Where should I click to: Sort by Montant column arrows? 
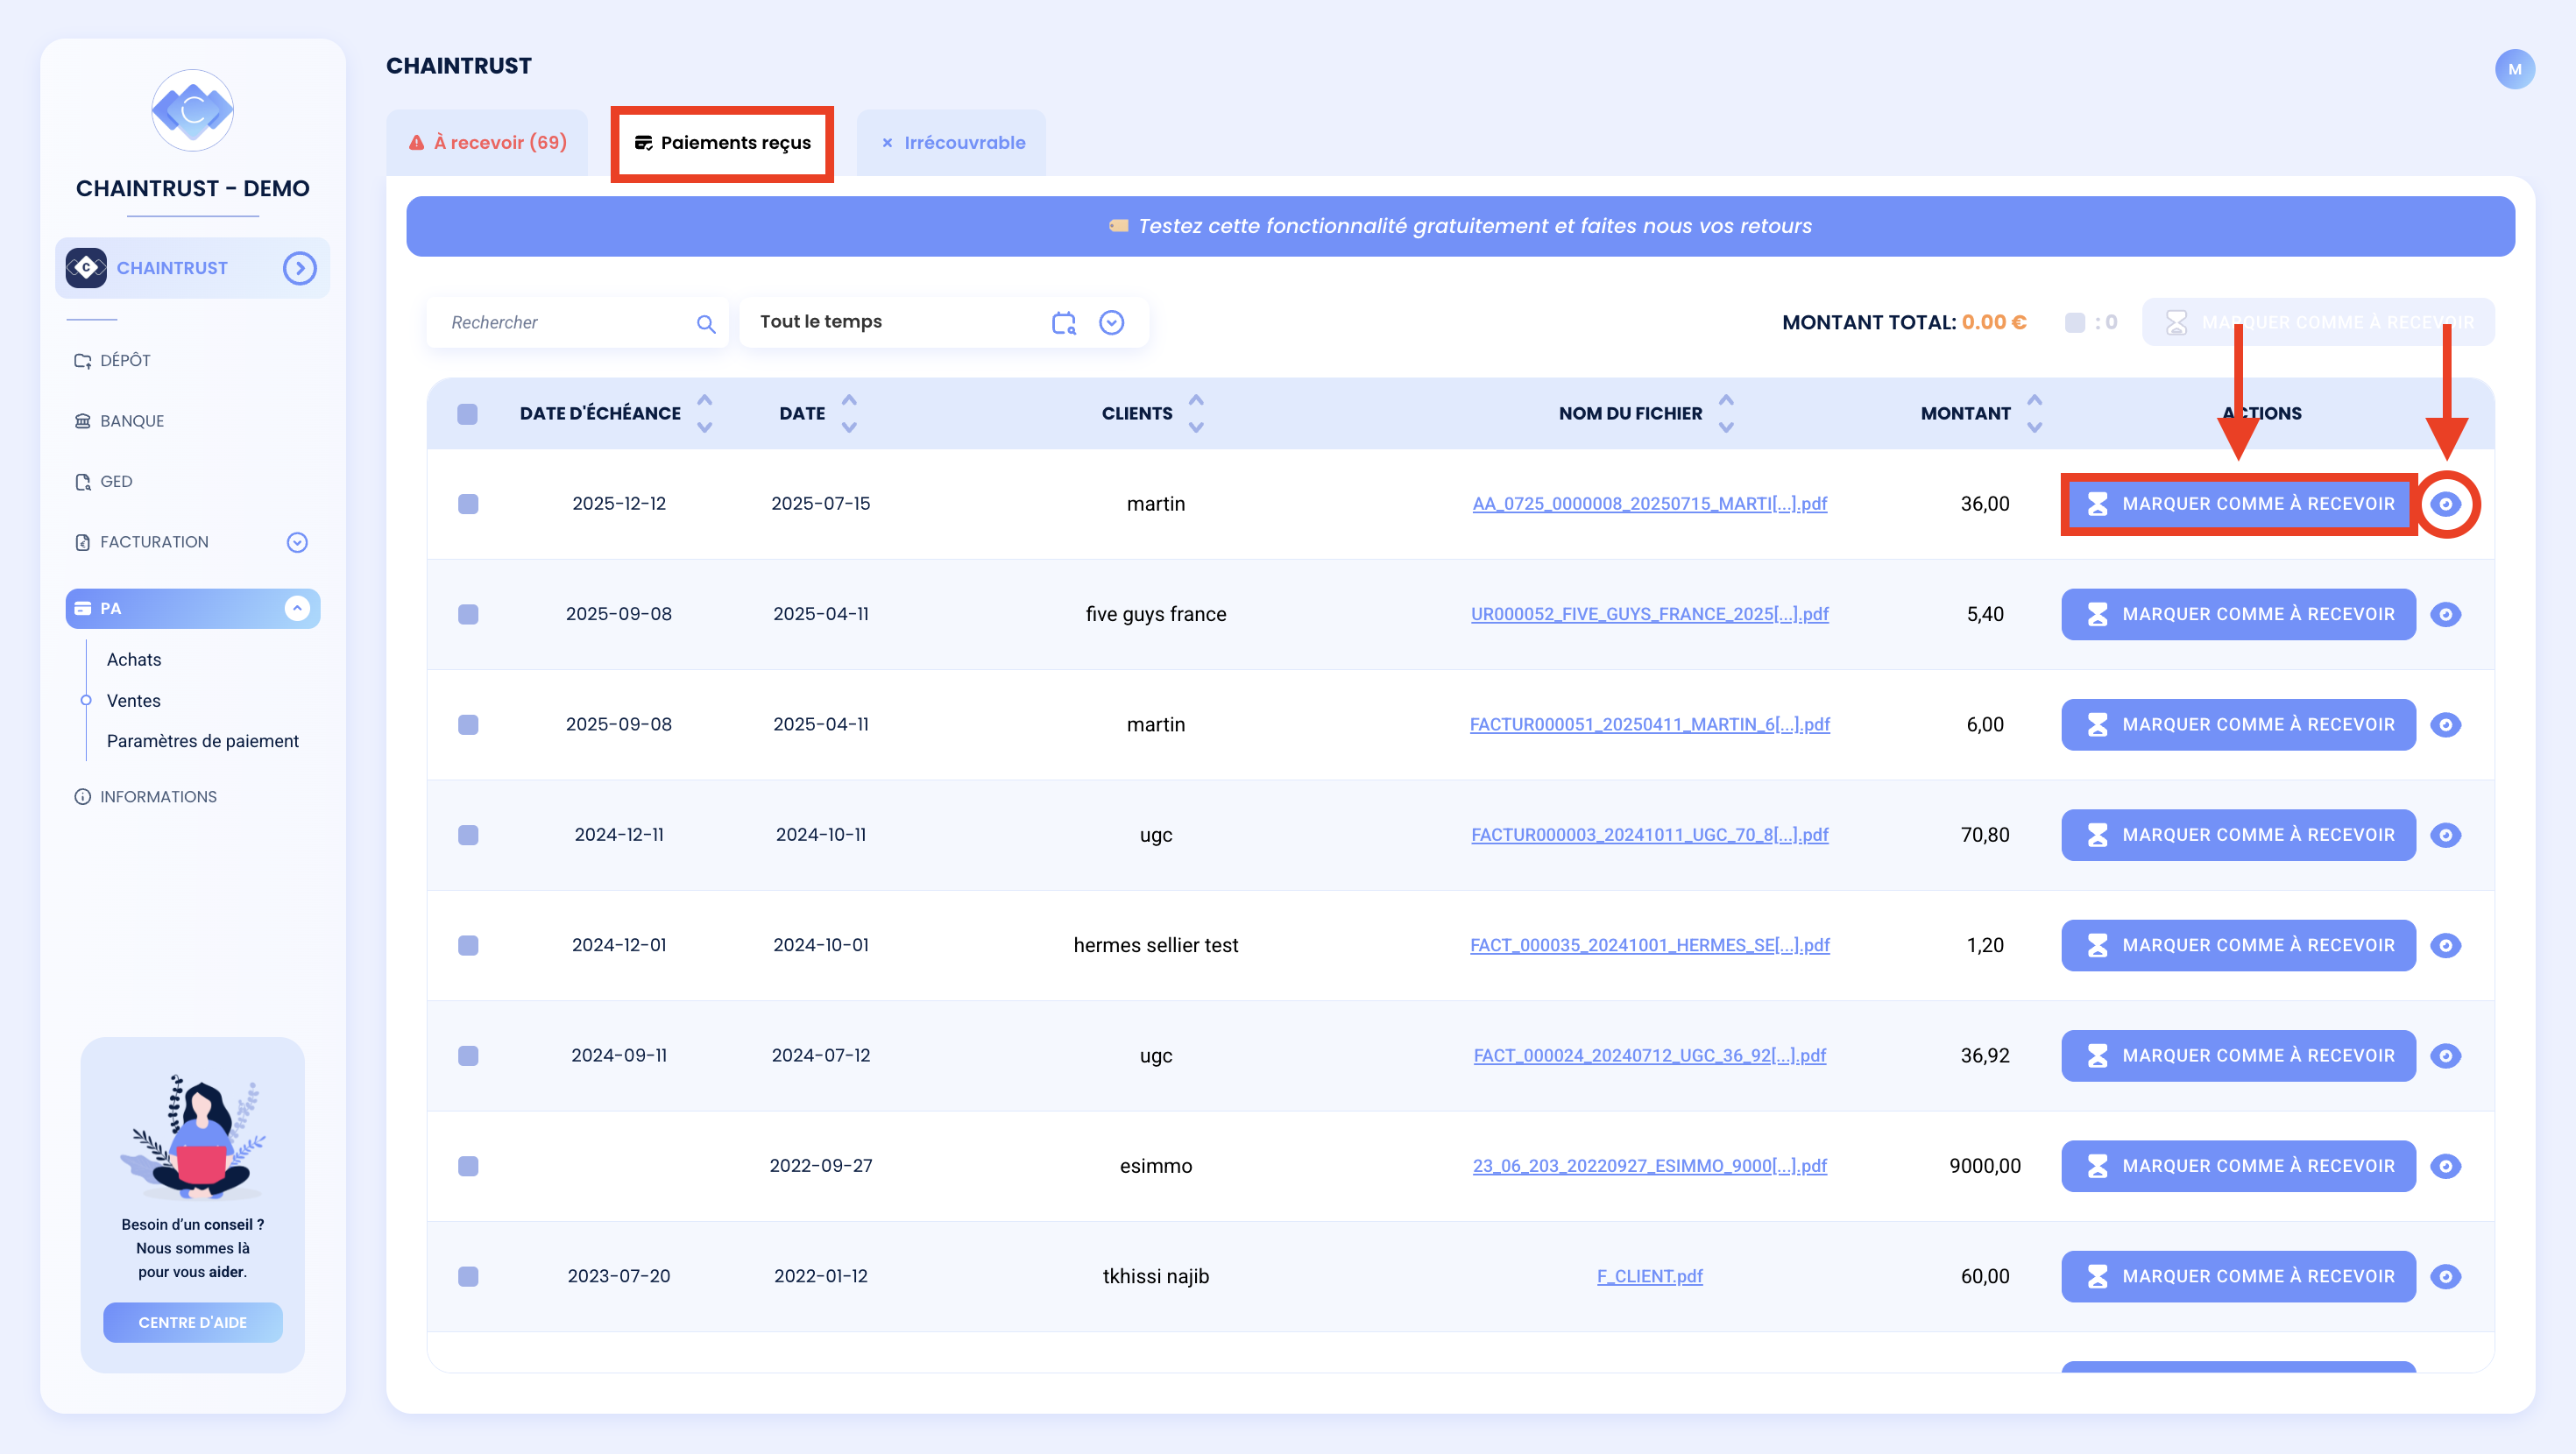point(2034,413)
